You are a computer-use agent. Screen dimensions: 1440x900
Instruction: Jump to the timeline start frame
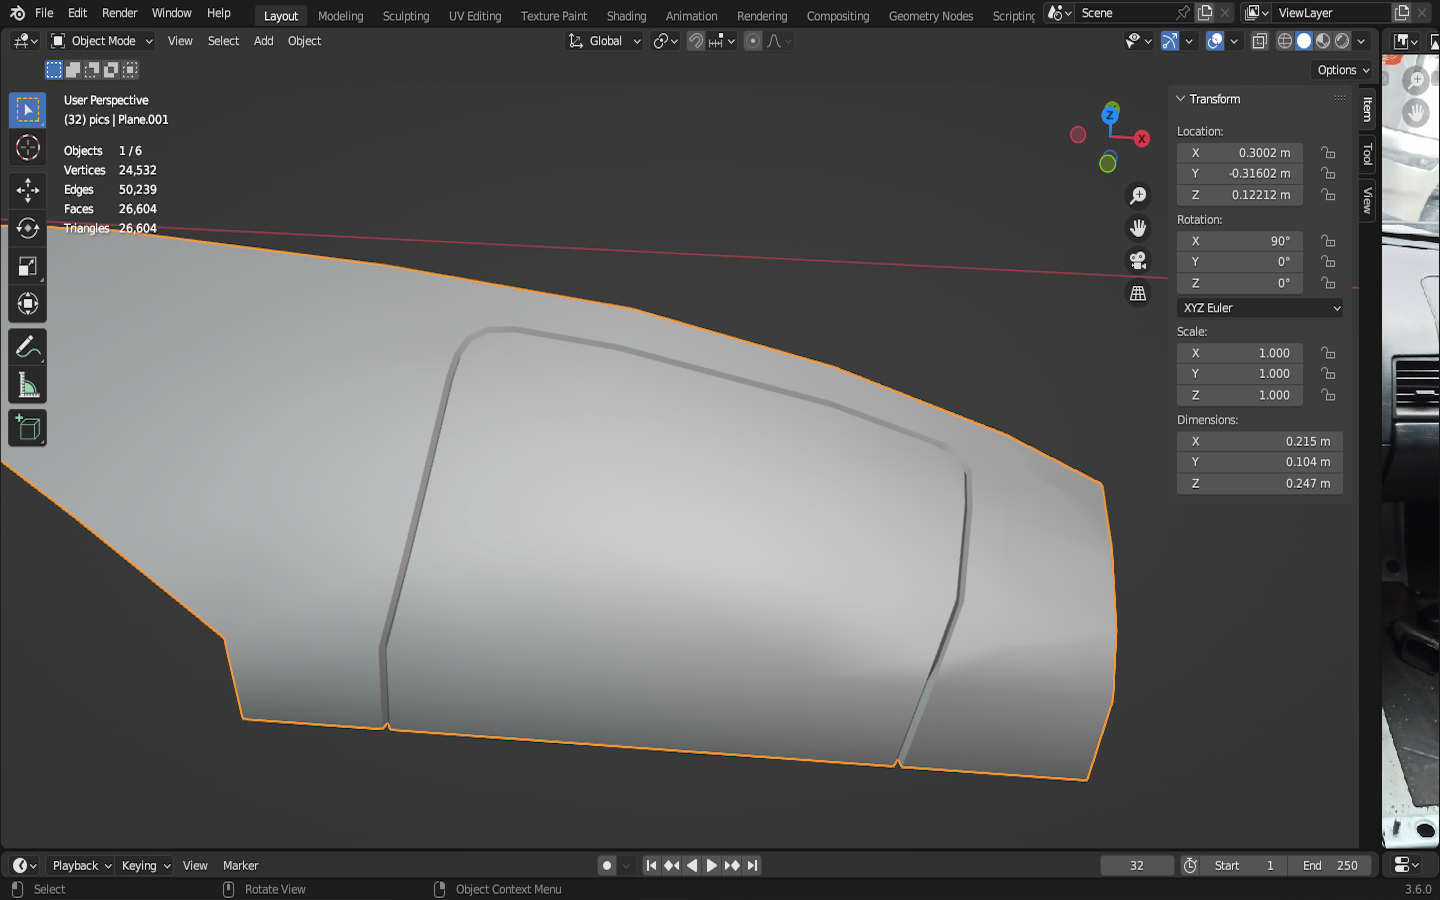click(651, 866)
